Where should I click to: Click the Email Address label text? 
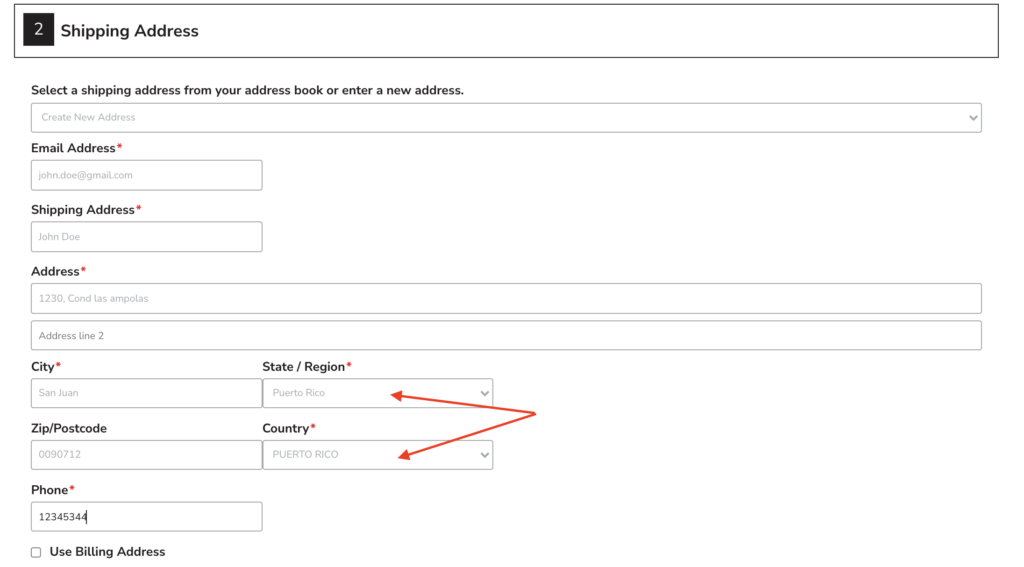tap(73, 148)
